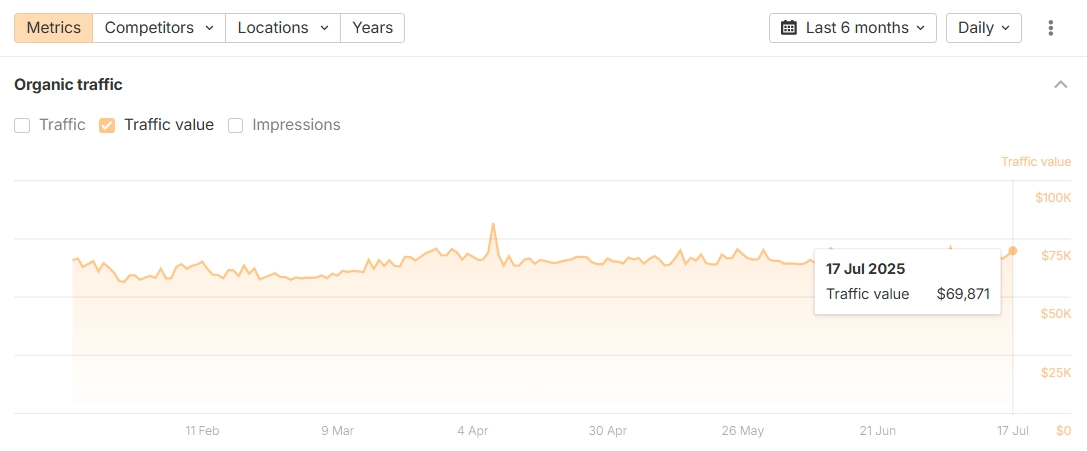Expand the Locations dropdown
This screenshot has height=451, width=1087.
(283, 28)
